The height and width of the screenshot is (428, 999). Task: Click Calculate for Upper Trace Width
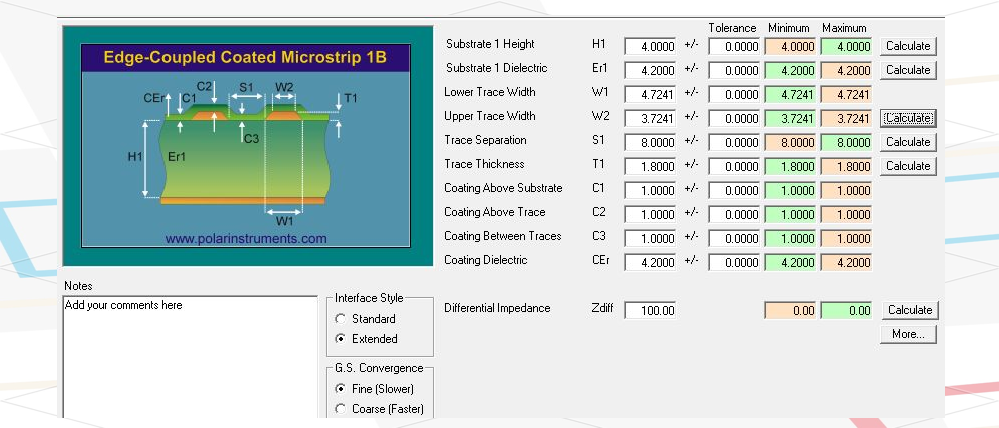pos(908,118)
